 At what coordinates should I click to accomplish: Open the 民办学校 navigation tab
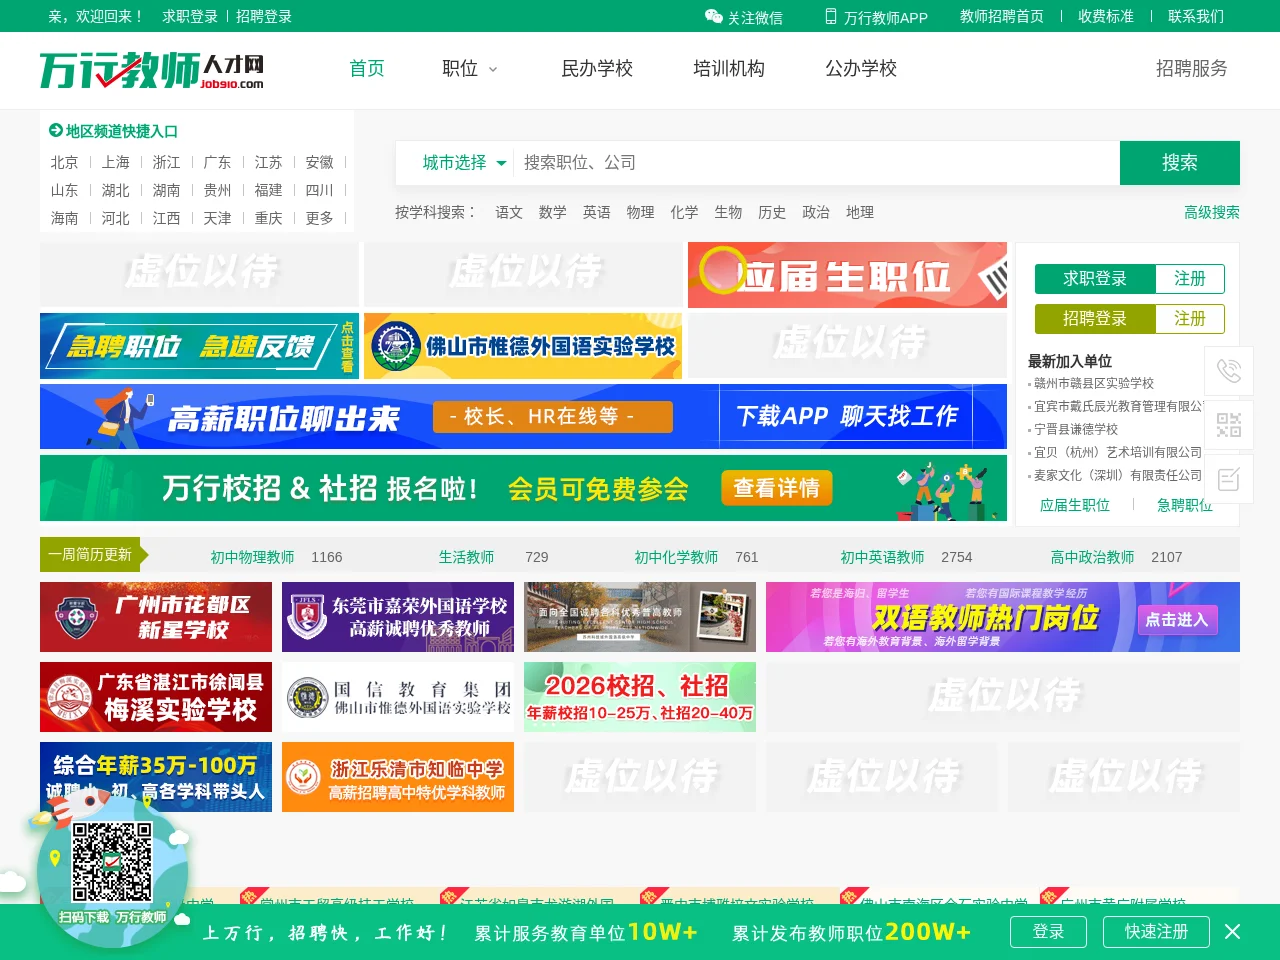coord(597,69)
